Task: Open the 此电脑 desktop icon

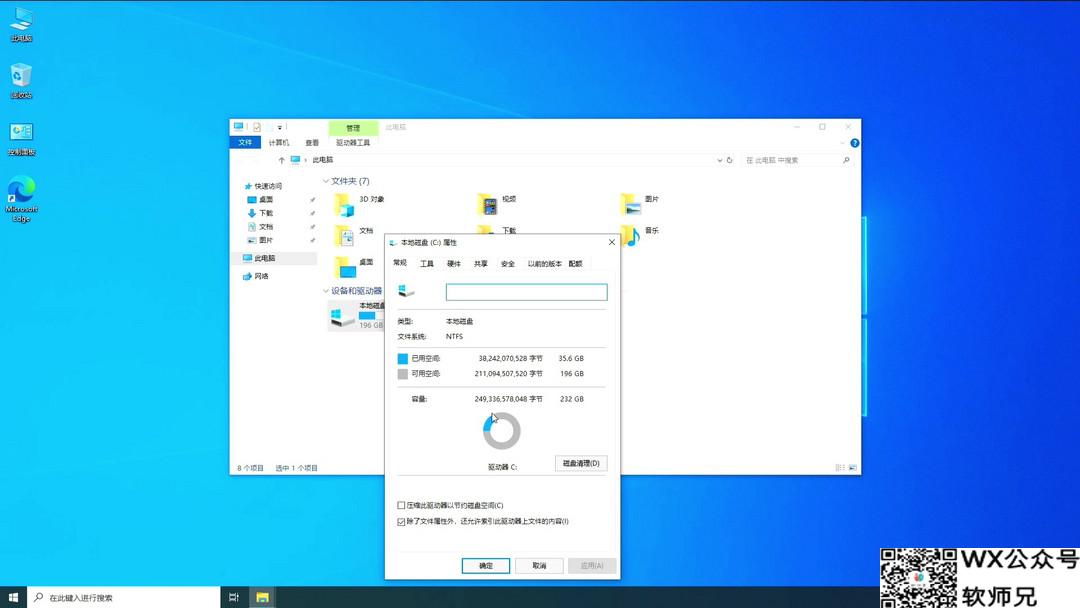Action: click(21, 25)
